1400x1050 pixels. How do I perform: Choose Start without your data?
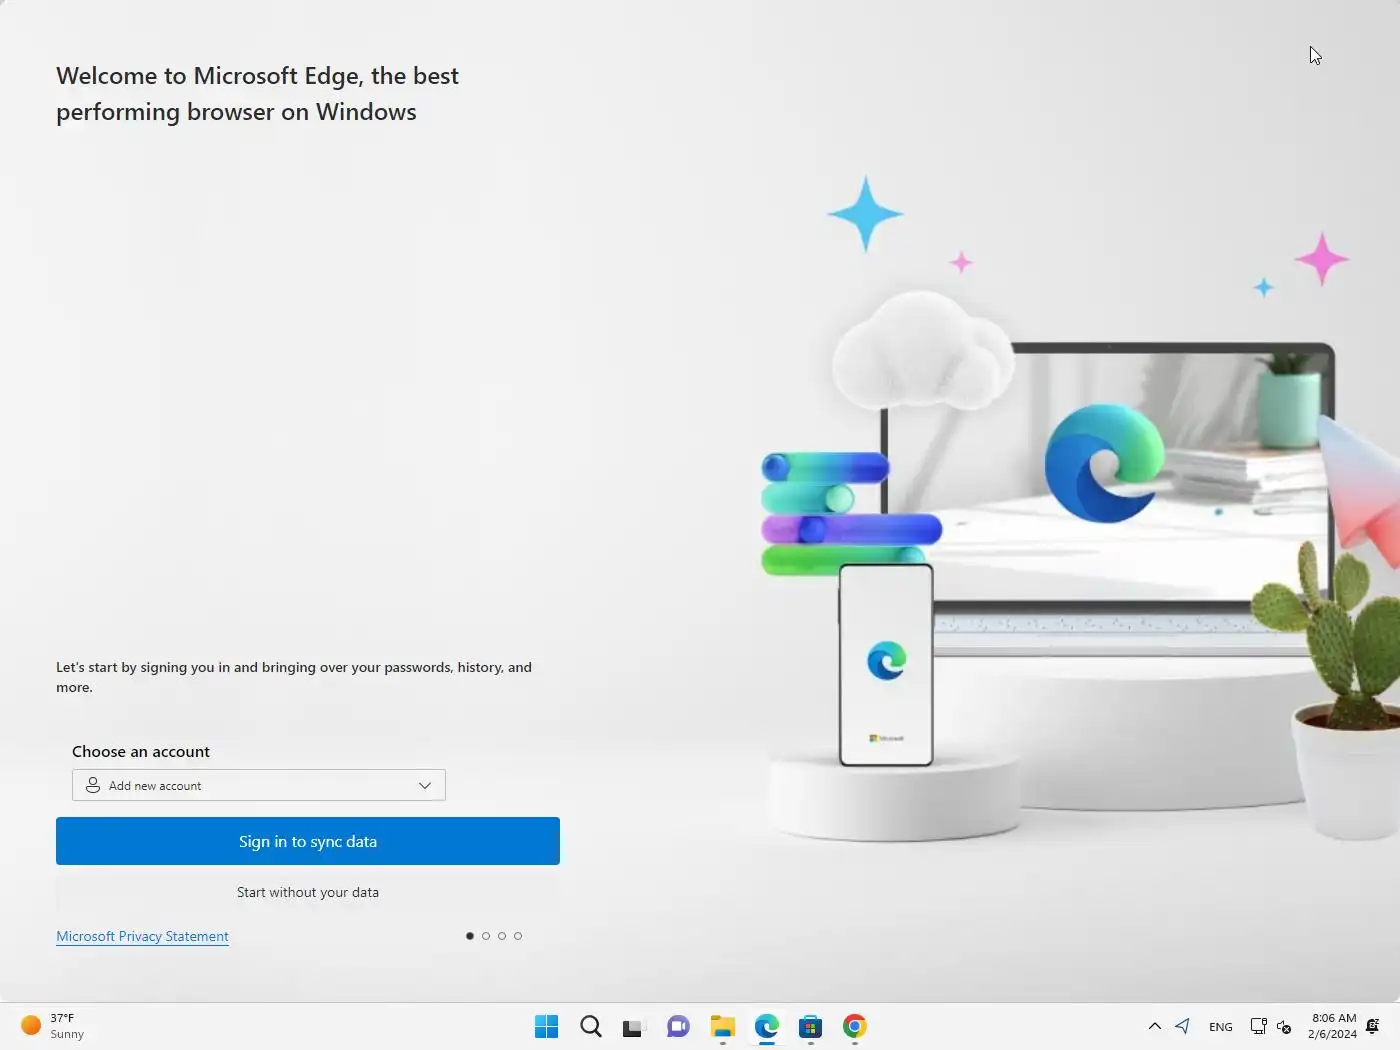(307, 892)
